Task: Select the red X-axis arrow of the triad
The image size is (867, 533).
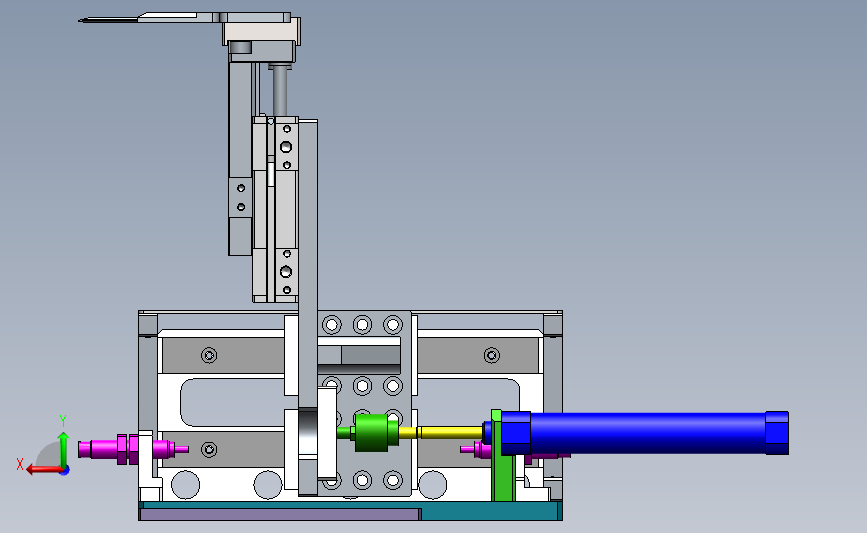Action: (44, 470)
